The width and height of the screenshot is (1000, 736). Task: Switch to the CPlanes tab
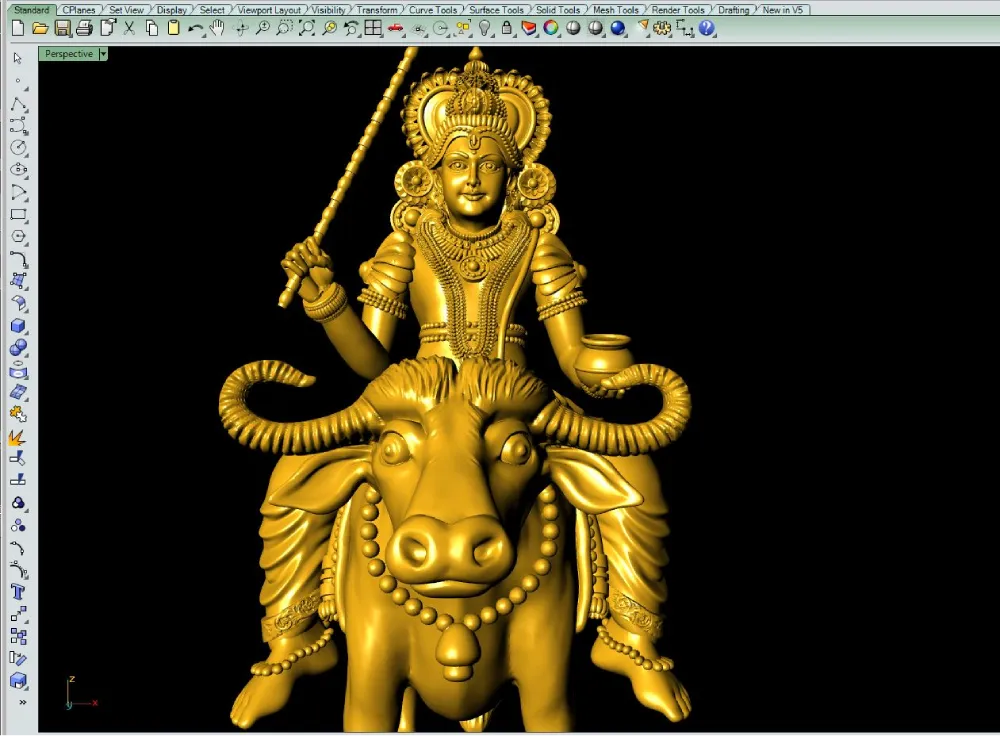click(x=79, y=10)
